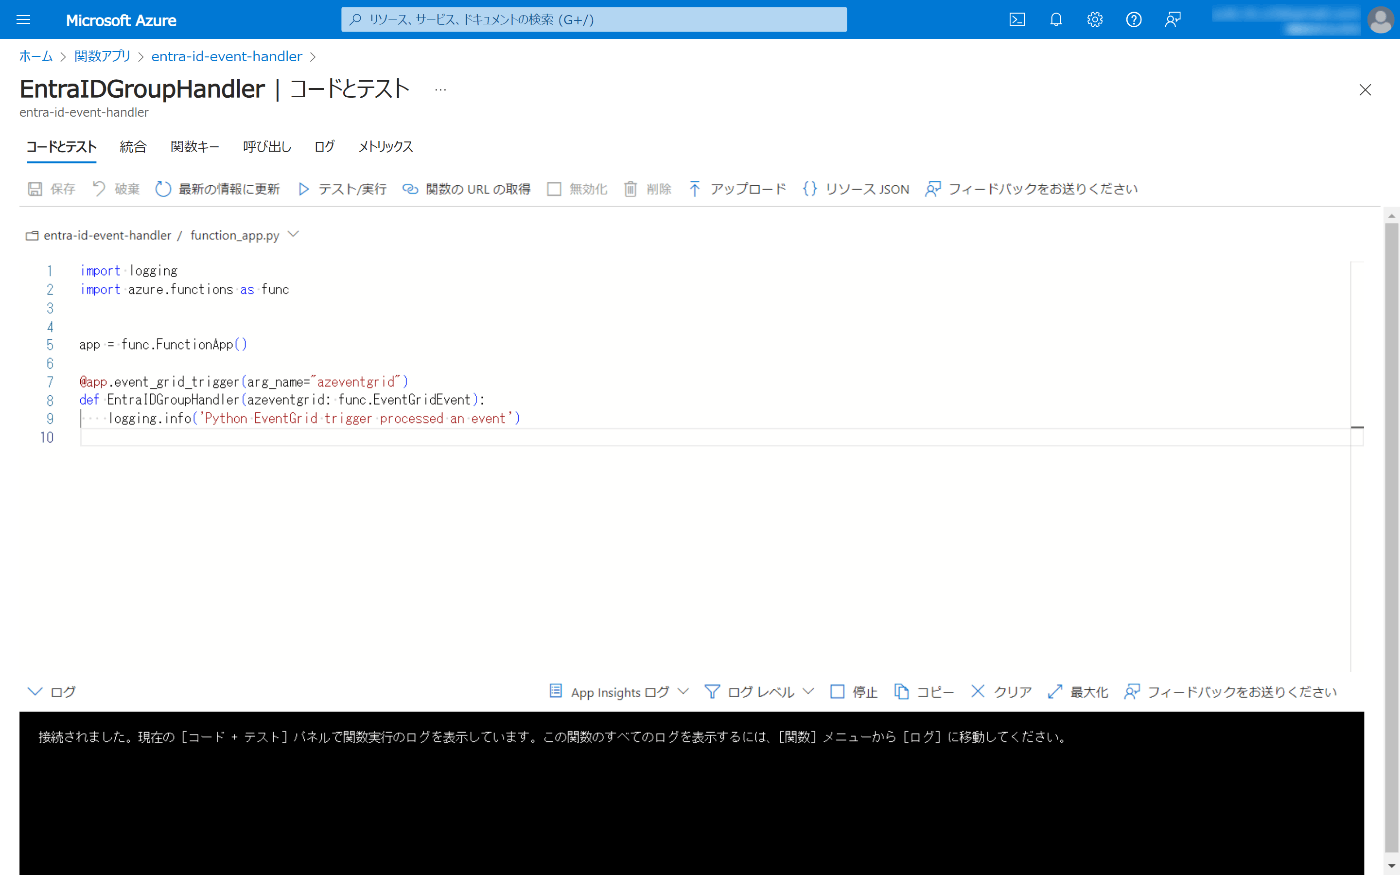Click the Microsoft Azure logo text
1400x875 pixels.
tap(121, 20)
